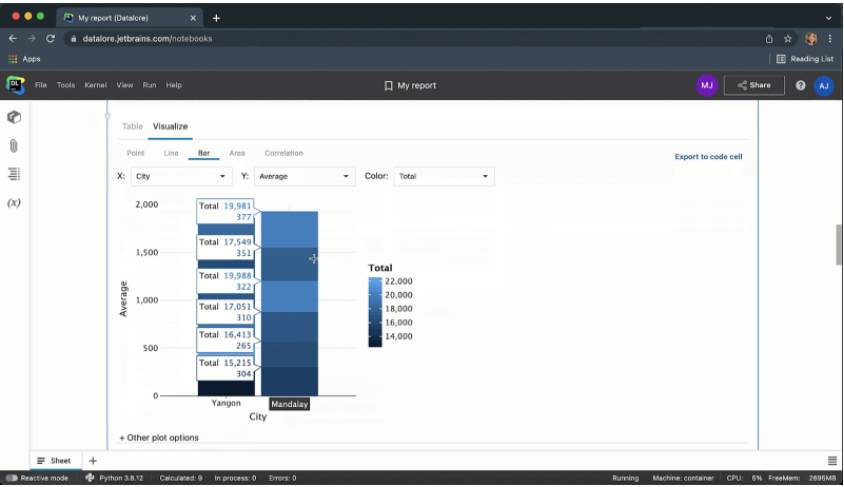Screen dimensions: 844x487
Task: Click the Share button
Action: click(754, 86)
